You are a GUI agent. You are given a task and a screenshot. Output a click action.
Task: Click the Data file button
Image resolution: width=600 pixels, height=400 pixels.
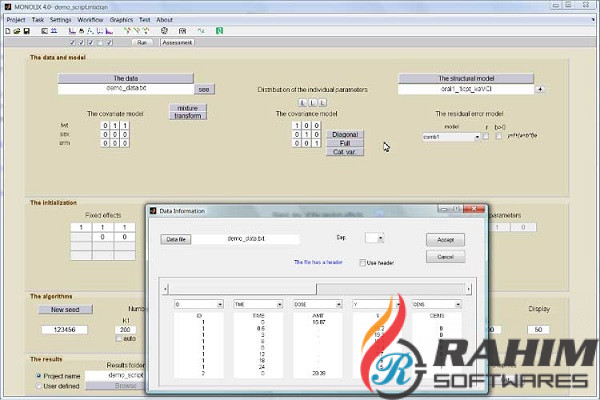176,239
